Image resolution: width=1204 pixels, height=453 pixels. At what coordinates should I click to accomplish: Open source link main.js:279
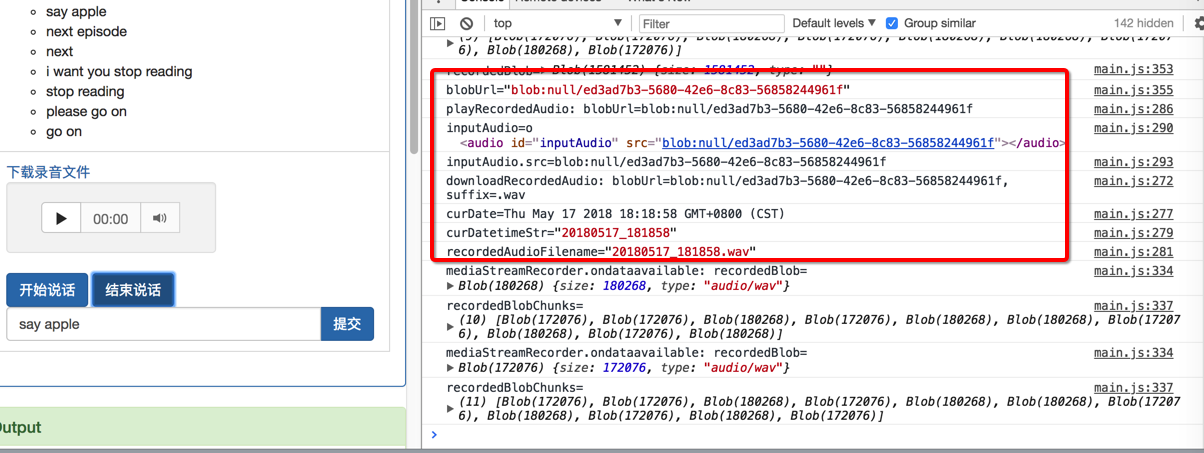(1134, 233)
